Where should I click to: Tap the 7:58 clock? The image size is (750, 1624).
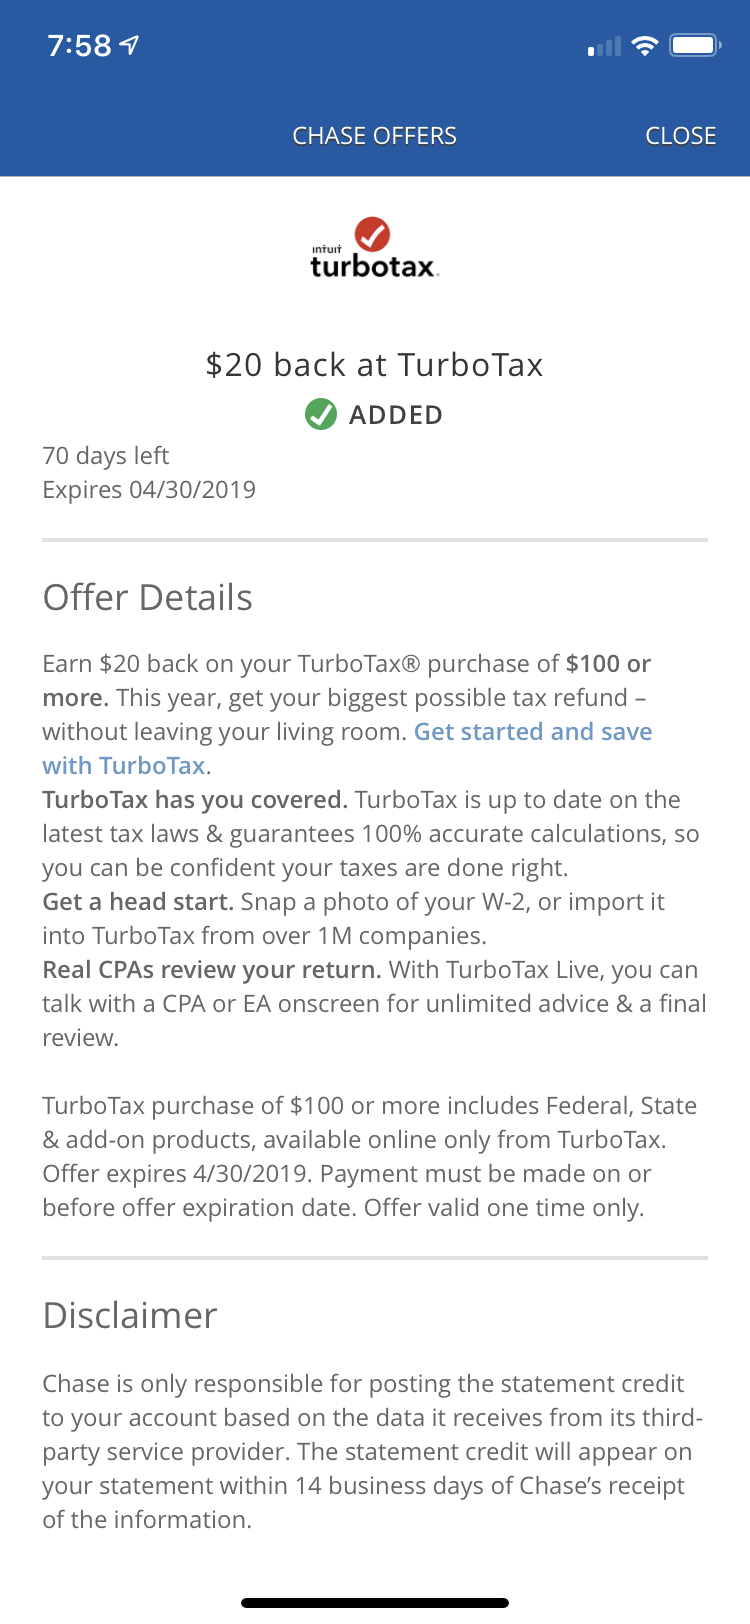click(x=79, y=46)
